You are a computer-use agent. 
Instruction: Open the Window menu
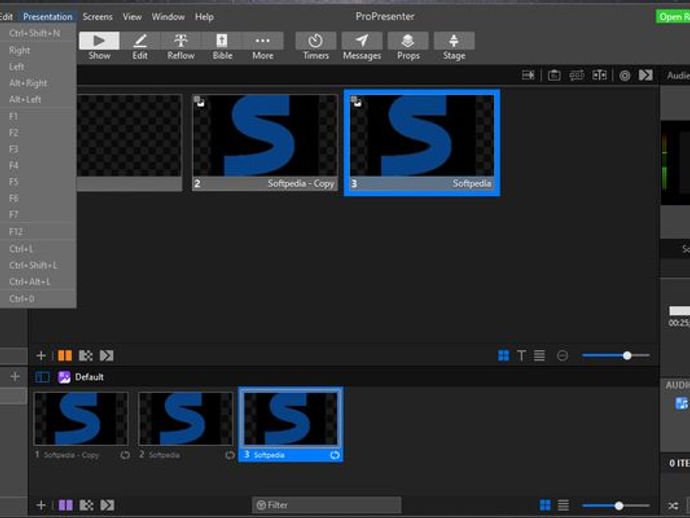[168, 17]
